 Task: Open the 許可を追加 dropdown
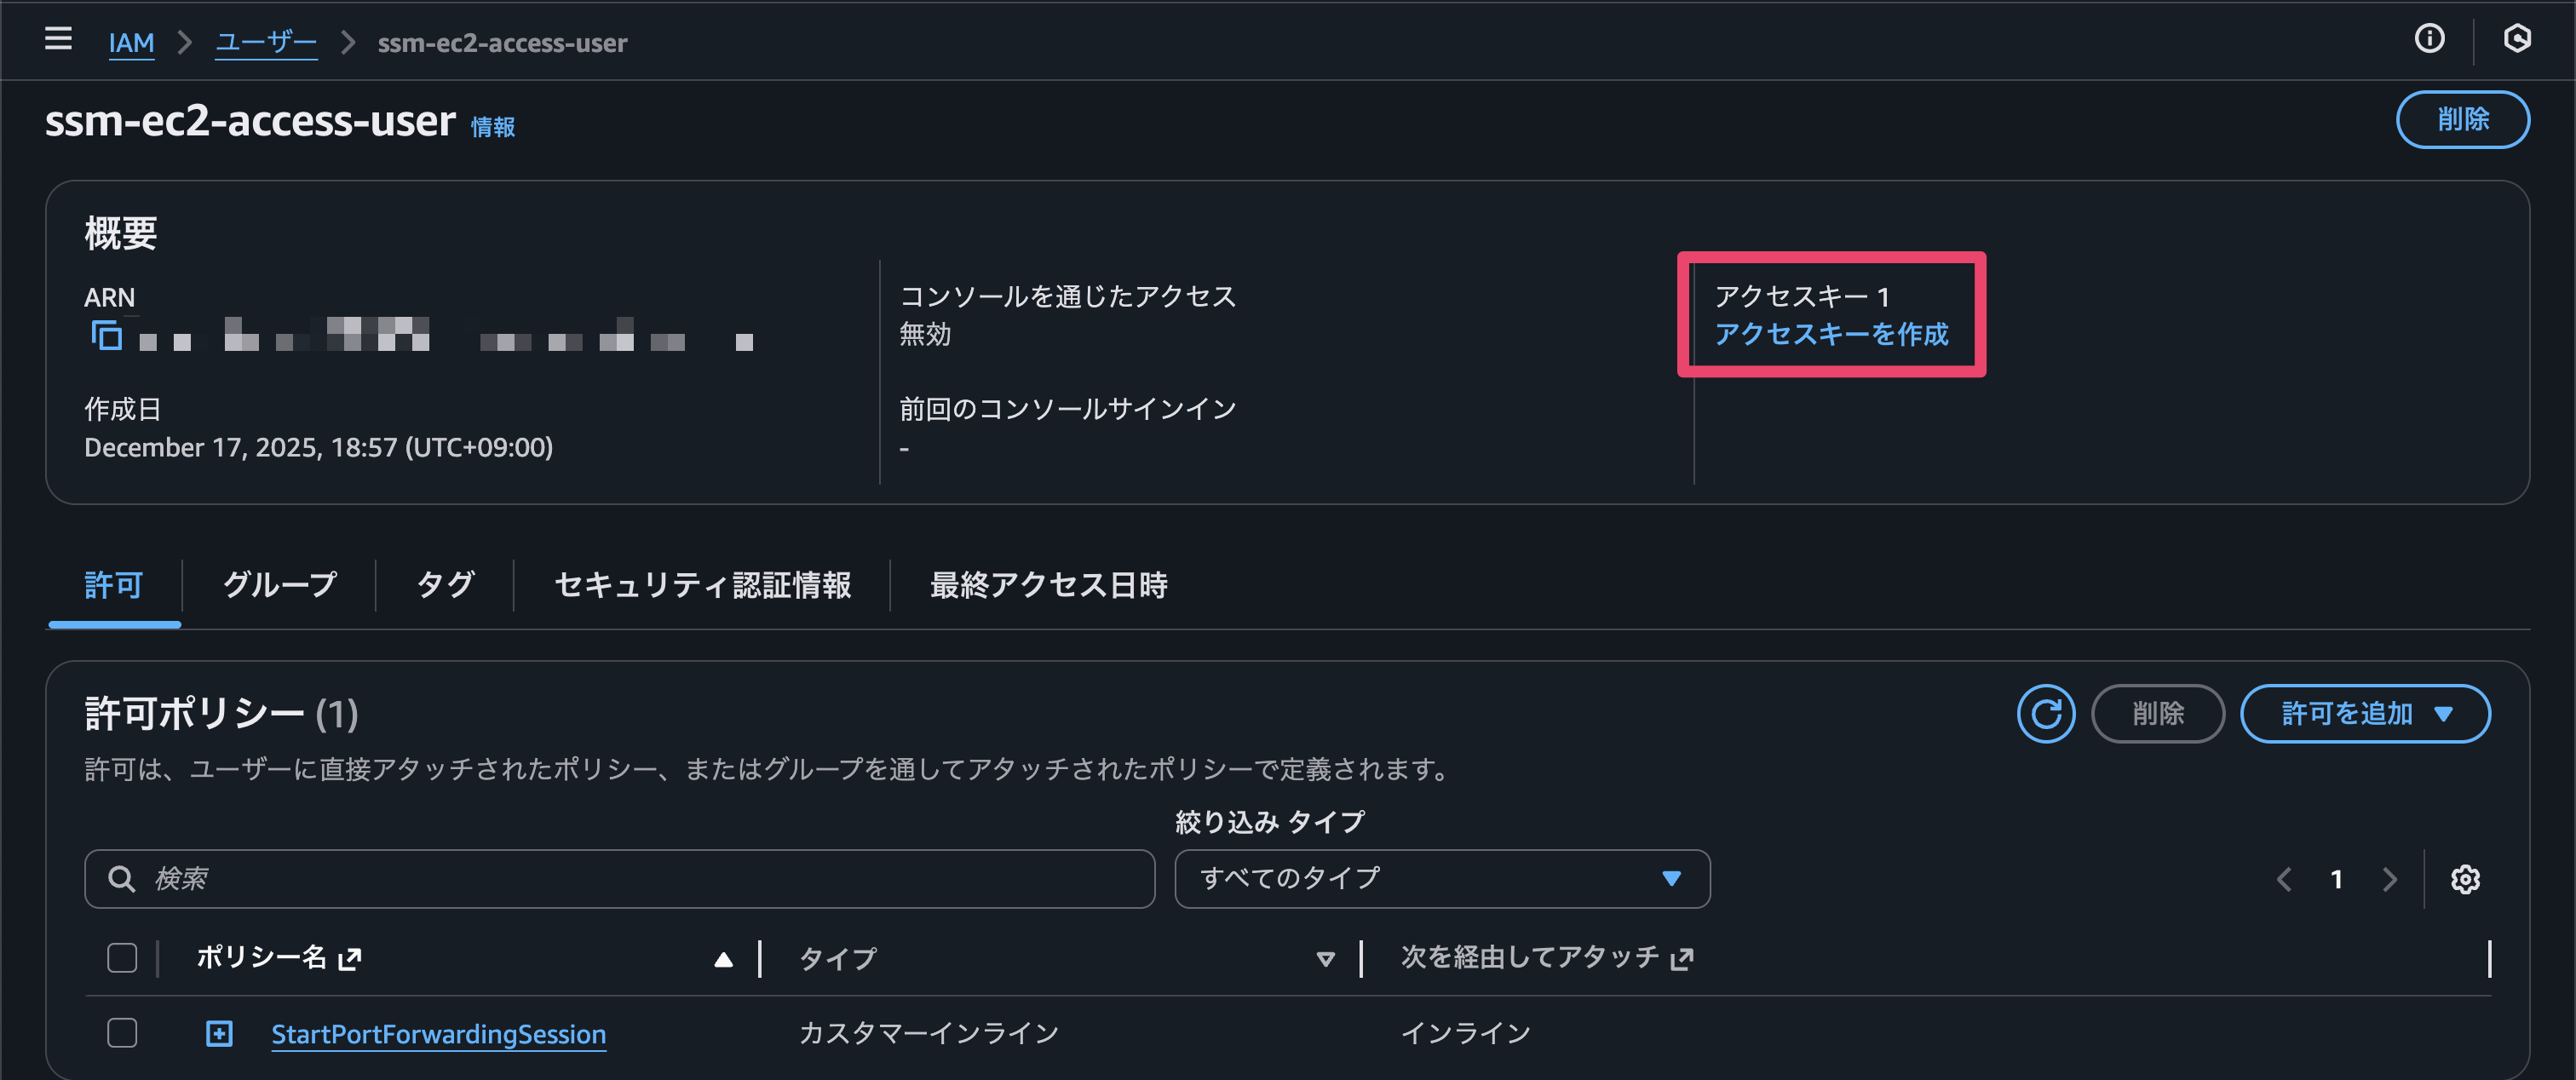pyautogui.click(x=2366, y=713)
